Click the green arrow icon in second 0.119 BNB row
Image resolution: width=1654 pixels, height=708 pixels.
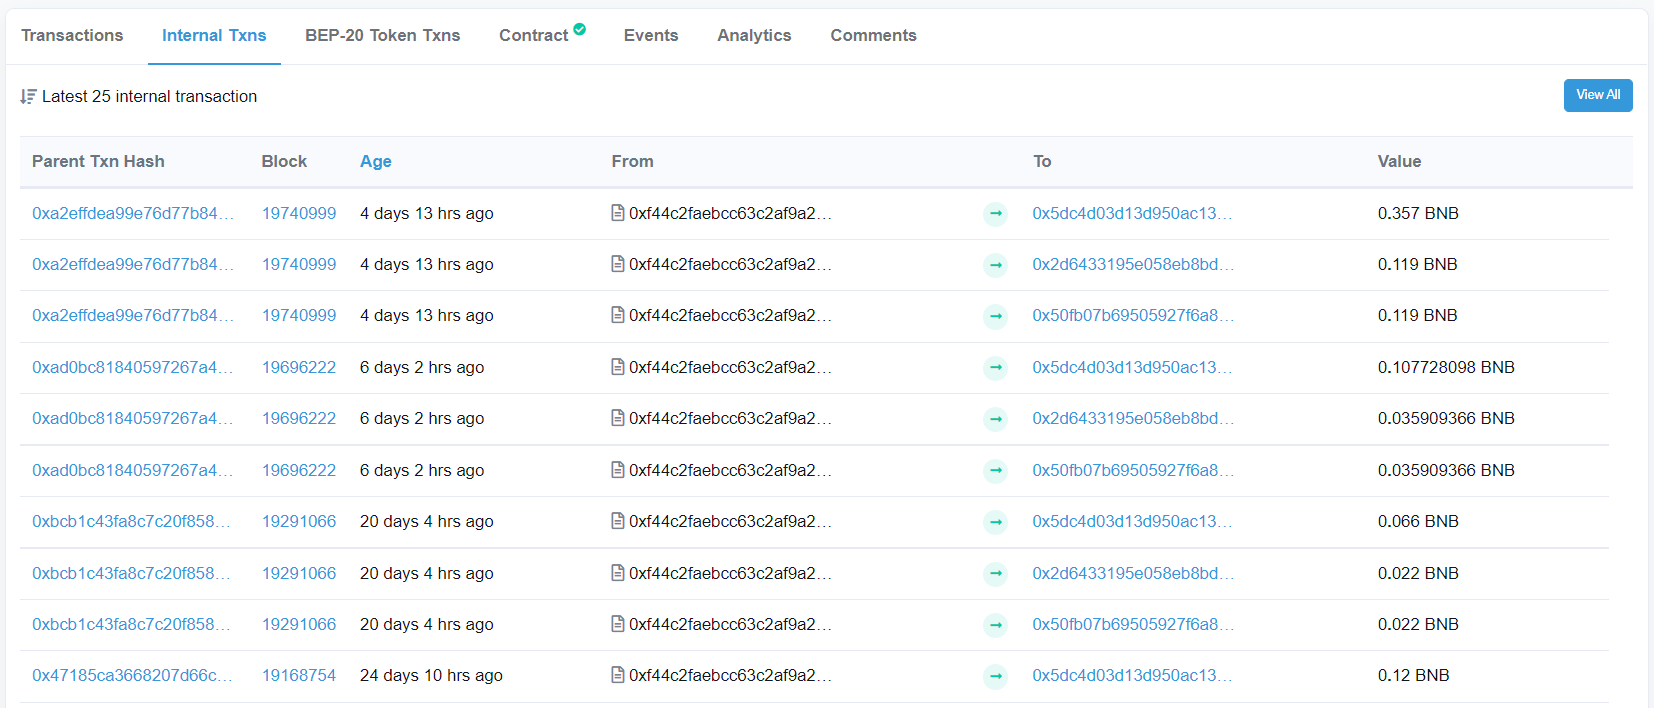[x=995, y=316]
